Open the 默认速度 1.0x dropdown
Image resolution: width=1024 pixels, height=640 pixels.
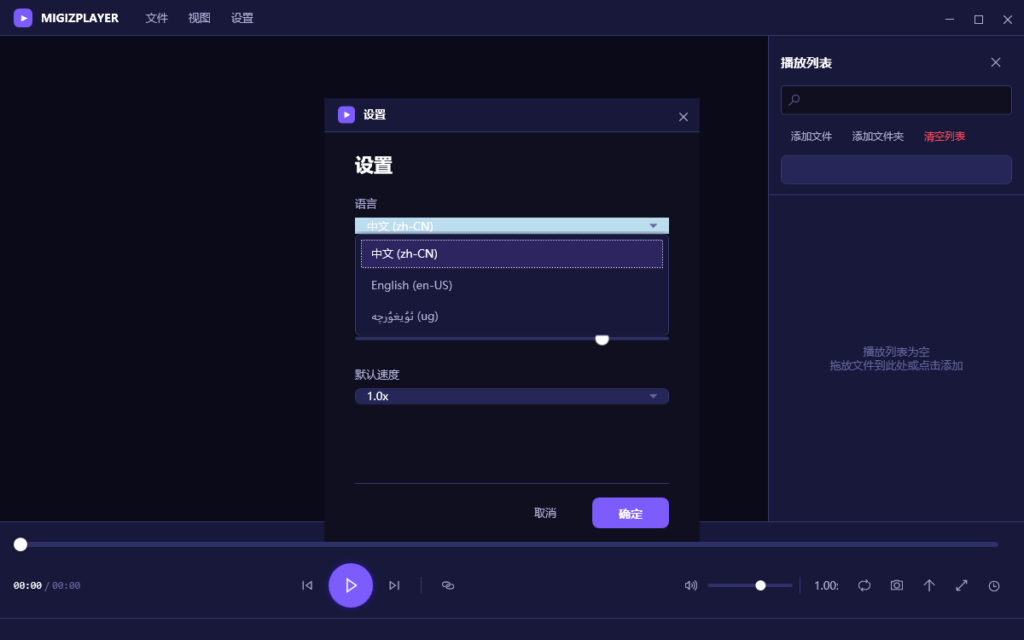click(511, 396)
